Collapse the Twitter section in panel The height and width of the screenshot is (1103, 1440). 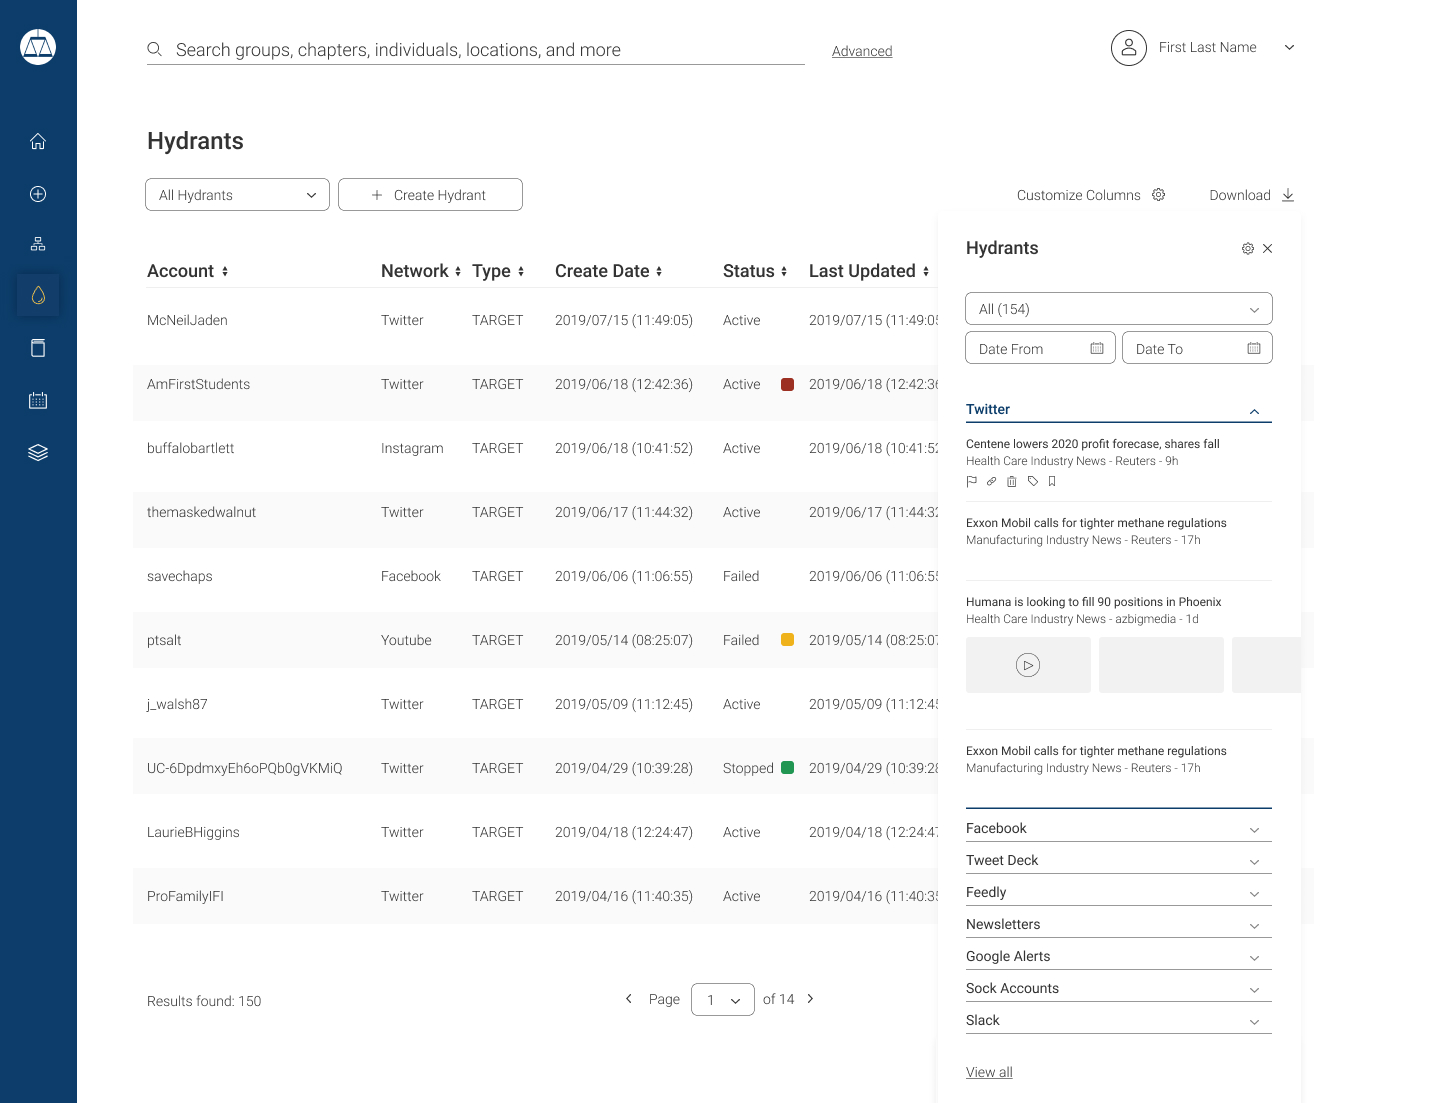pos(1254,412)
